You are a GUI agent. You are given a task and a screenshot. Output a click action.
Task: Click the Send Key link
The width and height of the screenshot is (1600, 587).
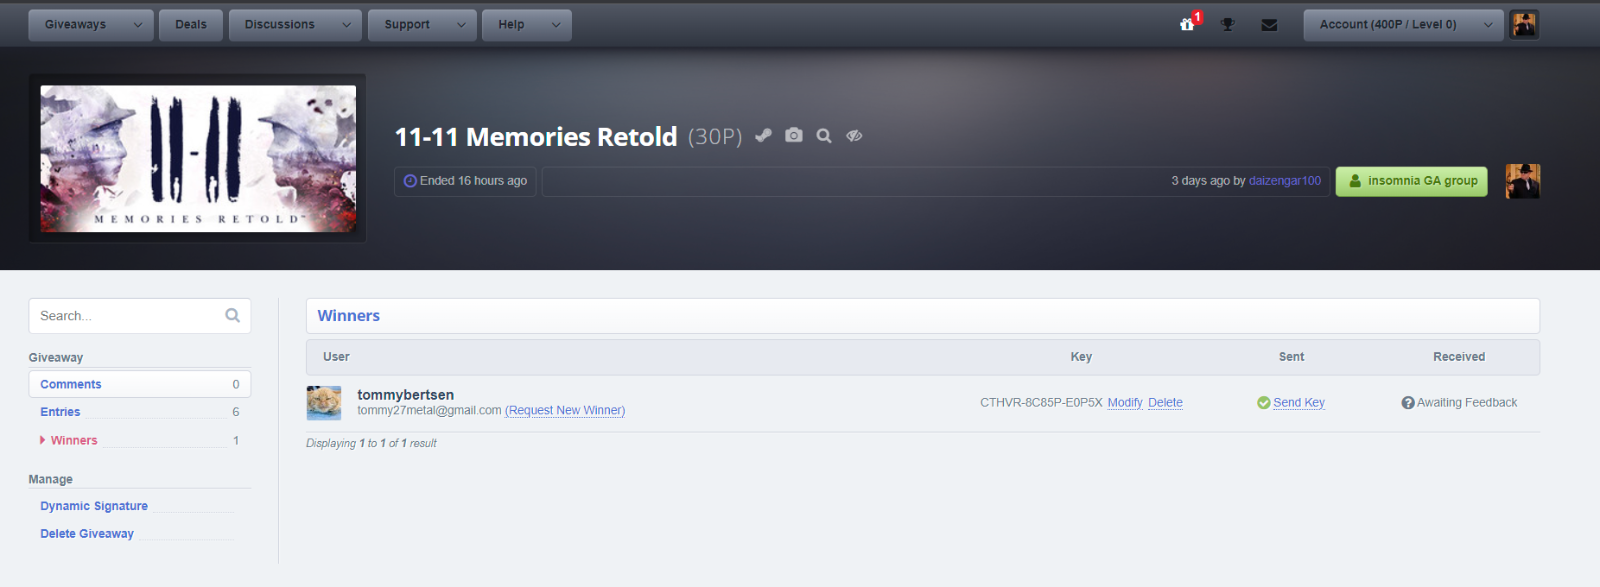(1299, 403)
